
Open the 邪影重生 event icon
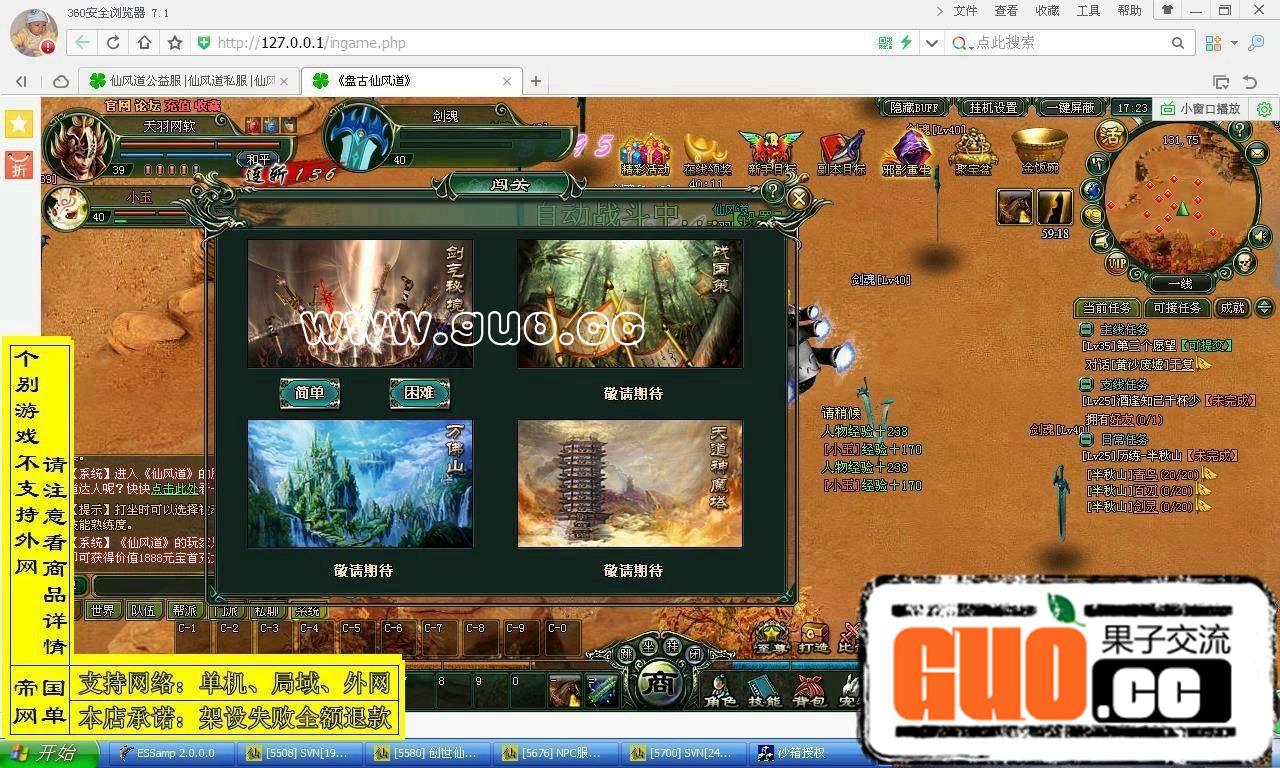coord(906,153)
